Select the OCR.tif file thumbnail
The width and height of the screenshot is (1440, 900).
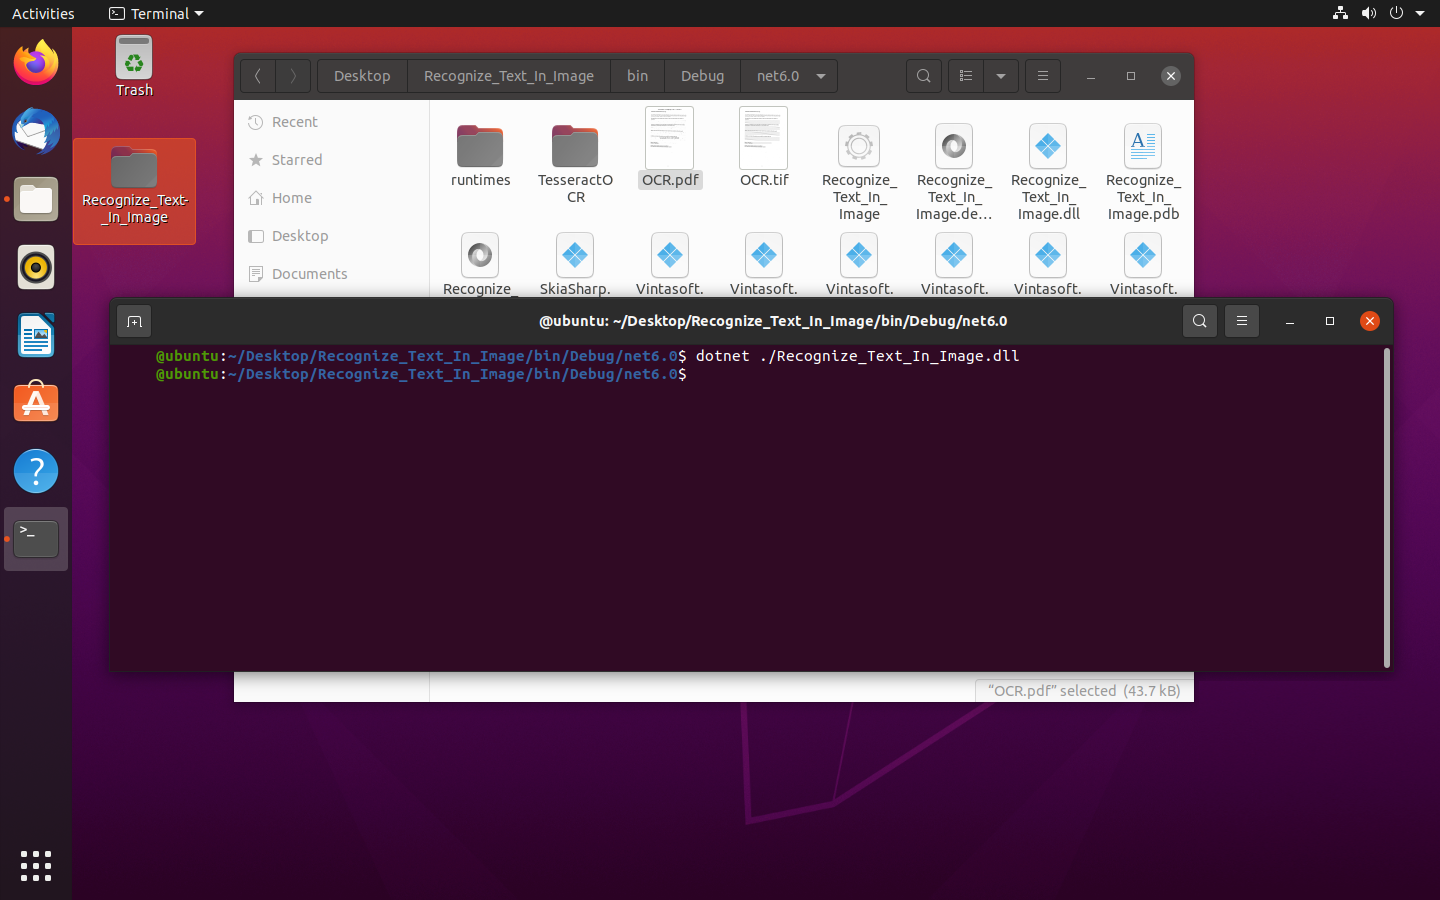tap(763, 139)
